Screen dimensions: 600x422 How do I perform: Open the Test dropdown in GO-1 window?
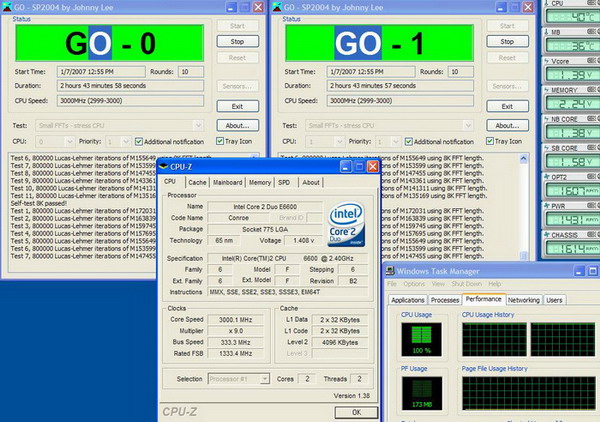pos(468,125)
